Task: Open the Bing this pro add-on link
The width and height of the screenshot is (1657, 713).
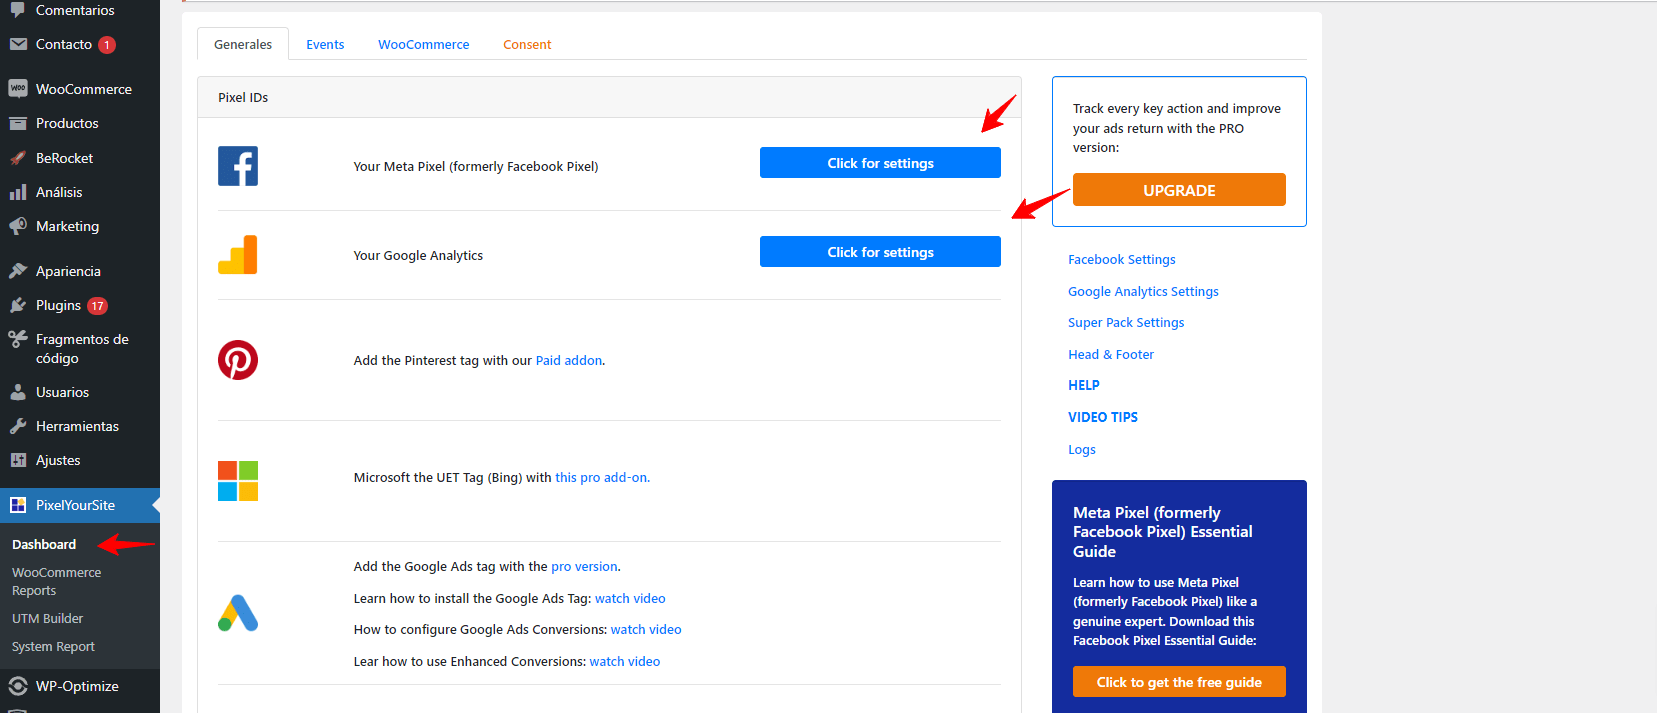Action: point(602,477)
